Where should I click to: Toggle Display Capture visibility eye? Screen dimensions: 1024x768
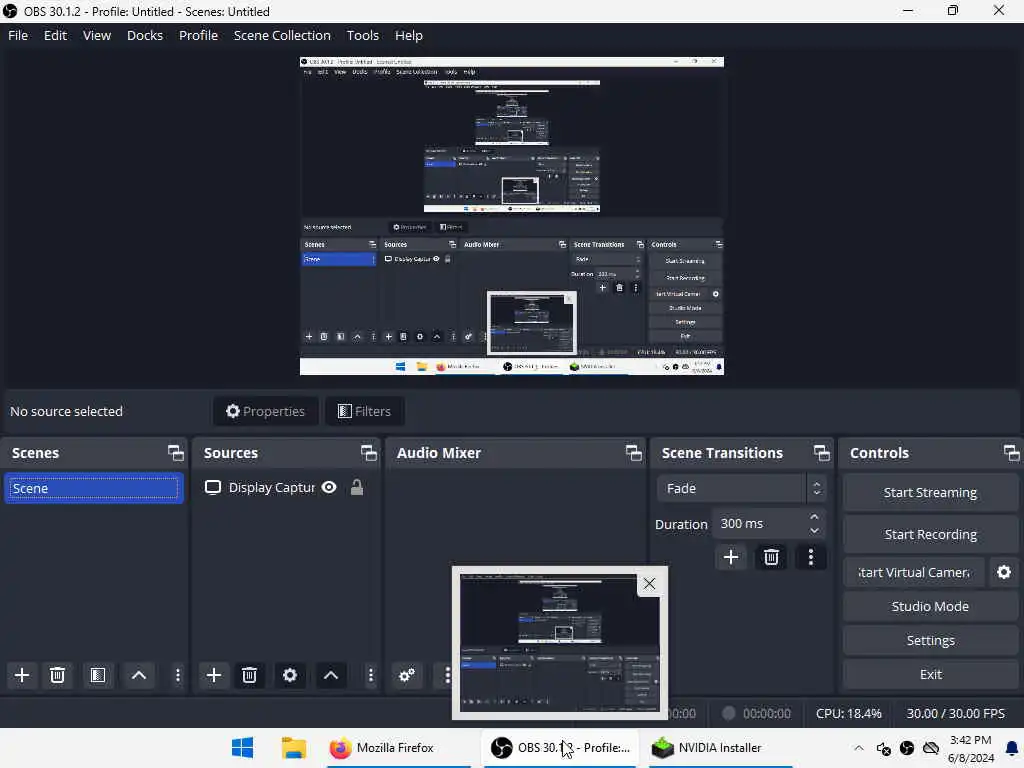pos(329,487)
